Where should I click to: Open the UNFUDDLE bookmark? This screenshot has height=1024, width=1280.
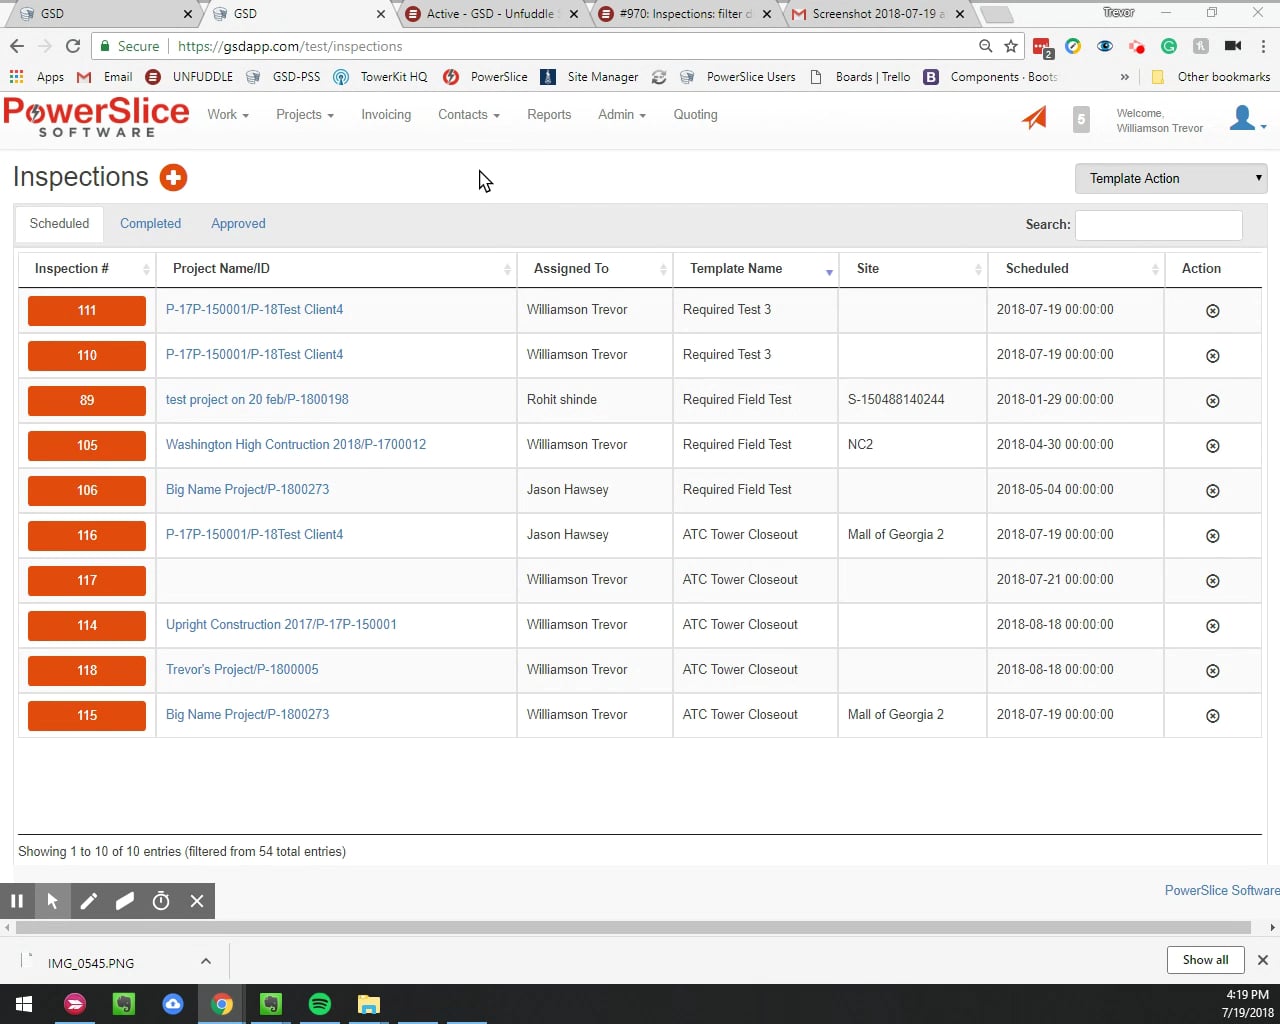coord(189,77)
